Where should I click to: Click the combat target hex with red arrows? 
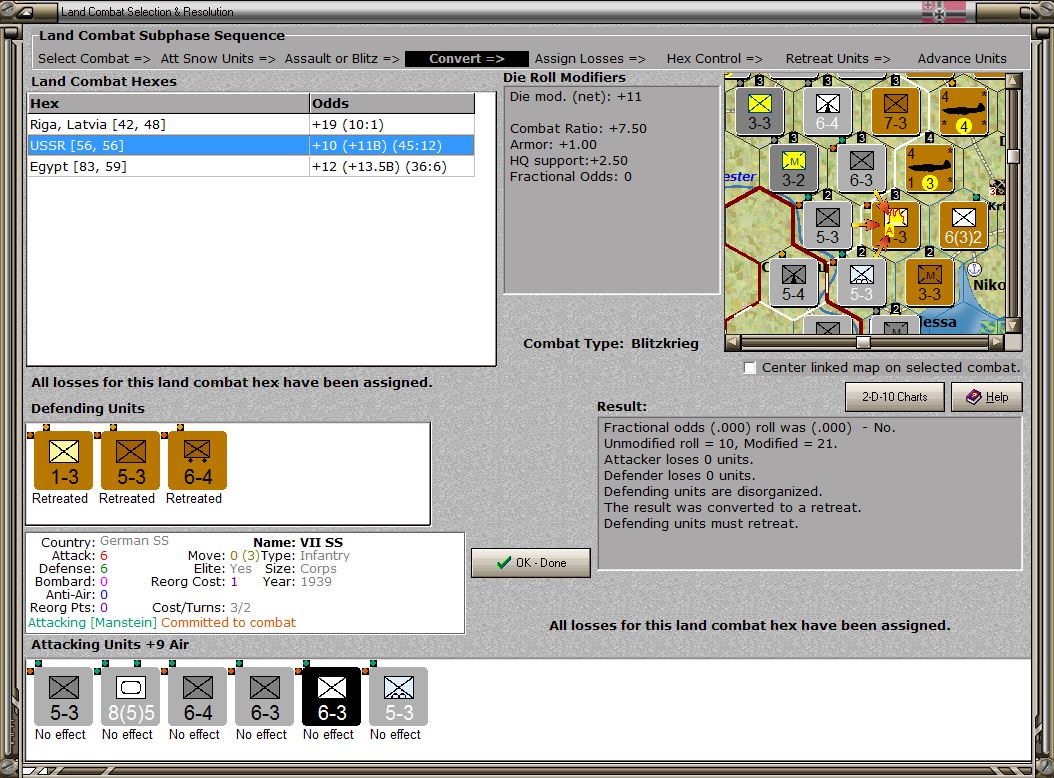tap(895, 225)
